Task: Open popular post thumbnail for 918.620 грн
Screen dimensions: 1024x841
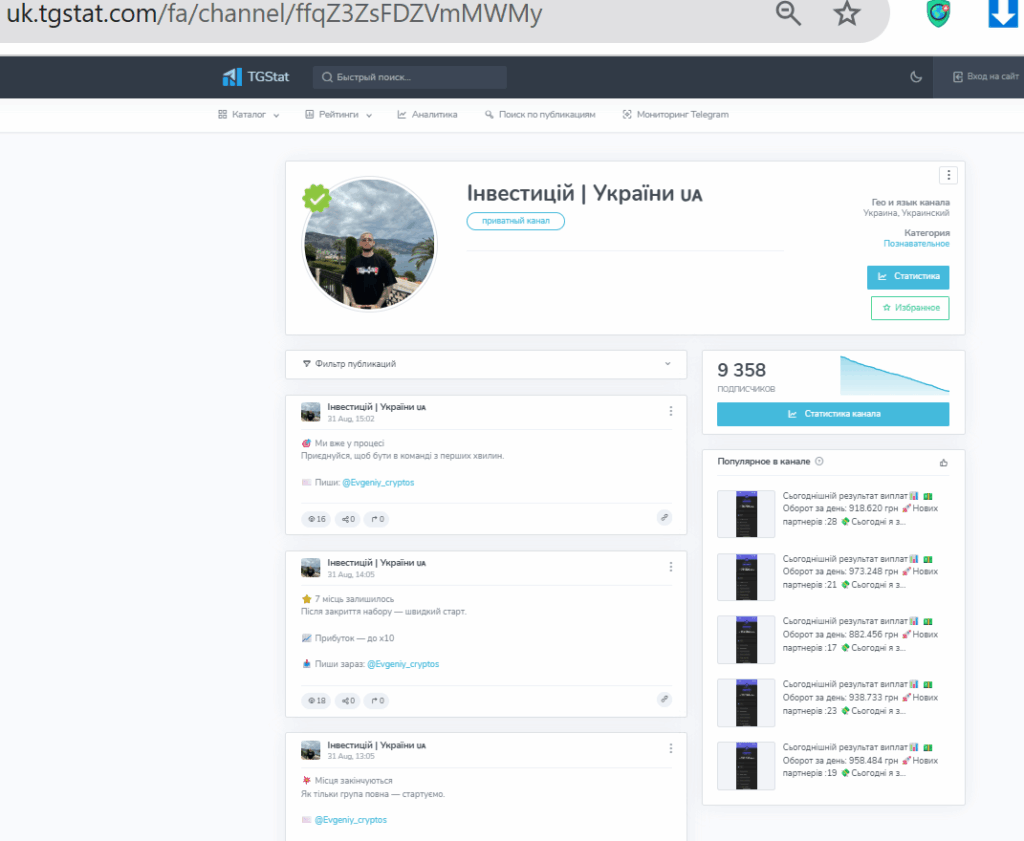Action: coord(746,514)
